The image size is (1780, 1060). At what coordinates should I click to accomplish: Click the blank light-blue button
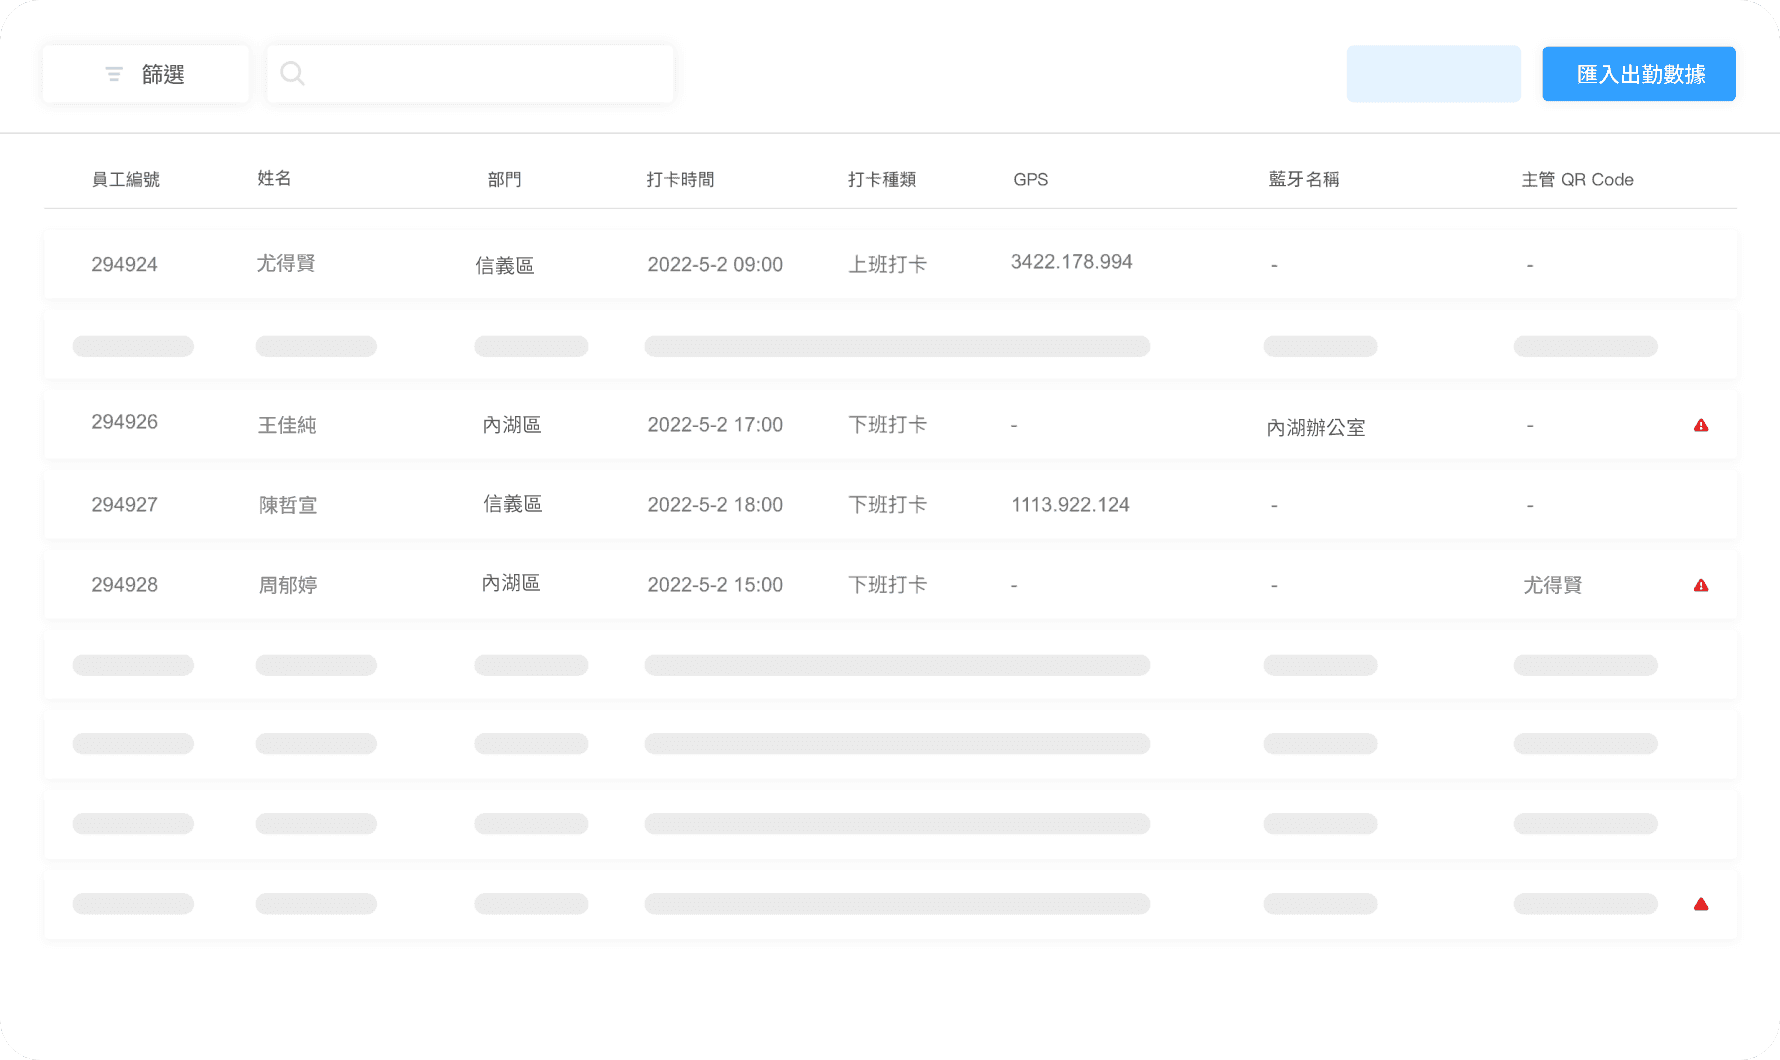click(x=1434, y=74)
